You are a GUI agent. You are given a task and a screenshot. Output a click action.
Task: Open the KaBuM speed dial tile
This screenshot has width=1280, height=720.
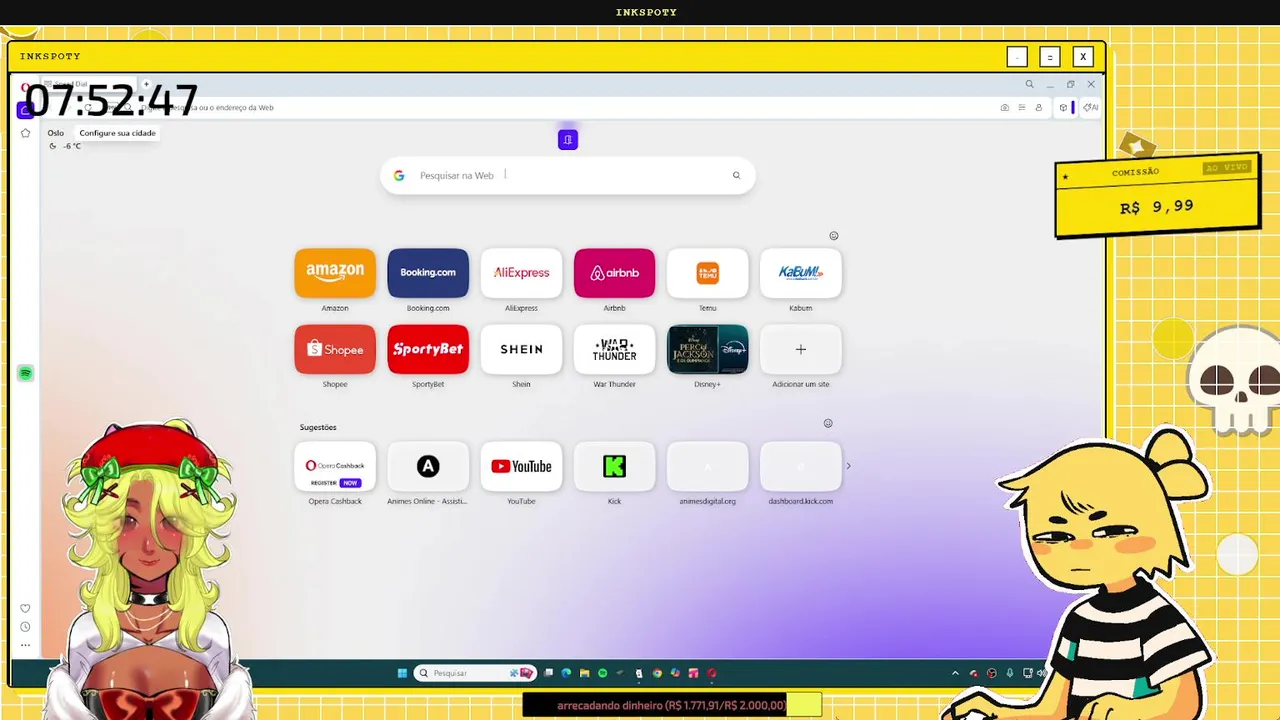pyautogui.click(x=800, y=273)
